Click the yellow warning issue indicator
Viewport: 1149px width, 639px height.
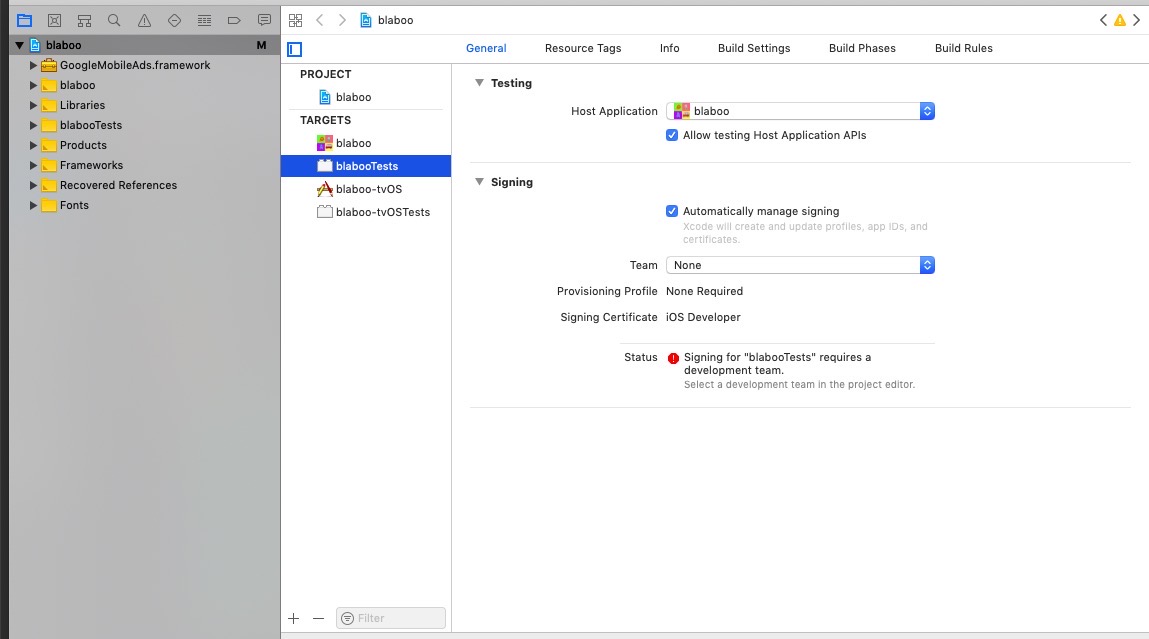point(1120,21)
